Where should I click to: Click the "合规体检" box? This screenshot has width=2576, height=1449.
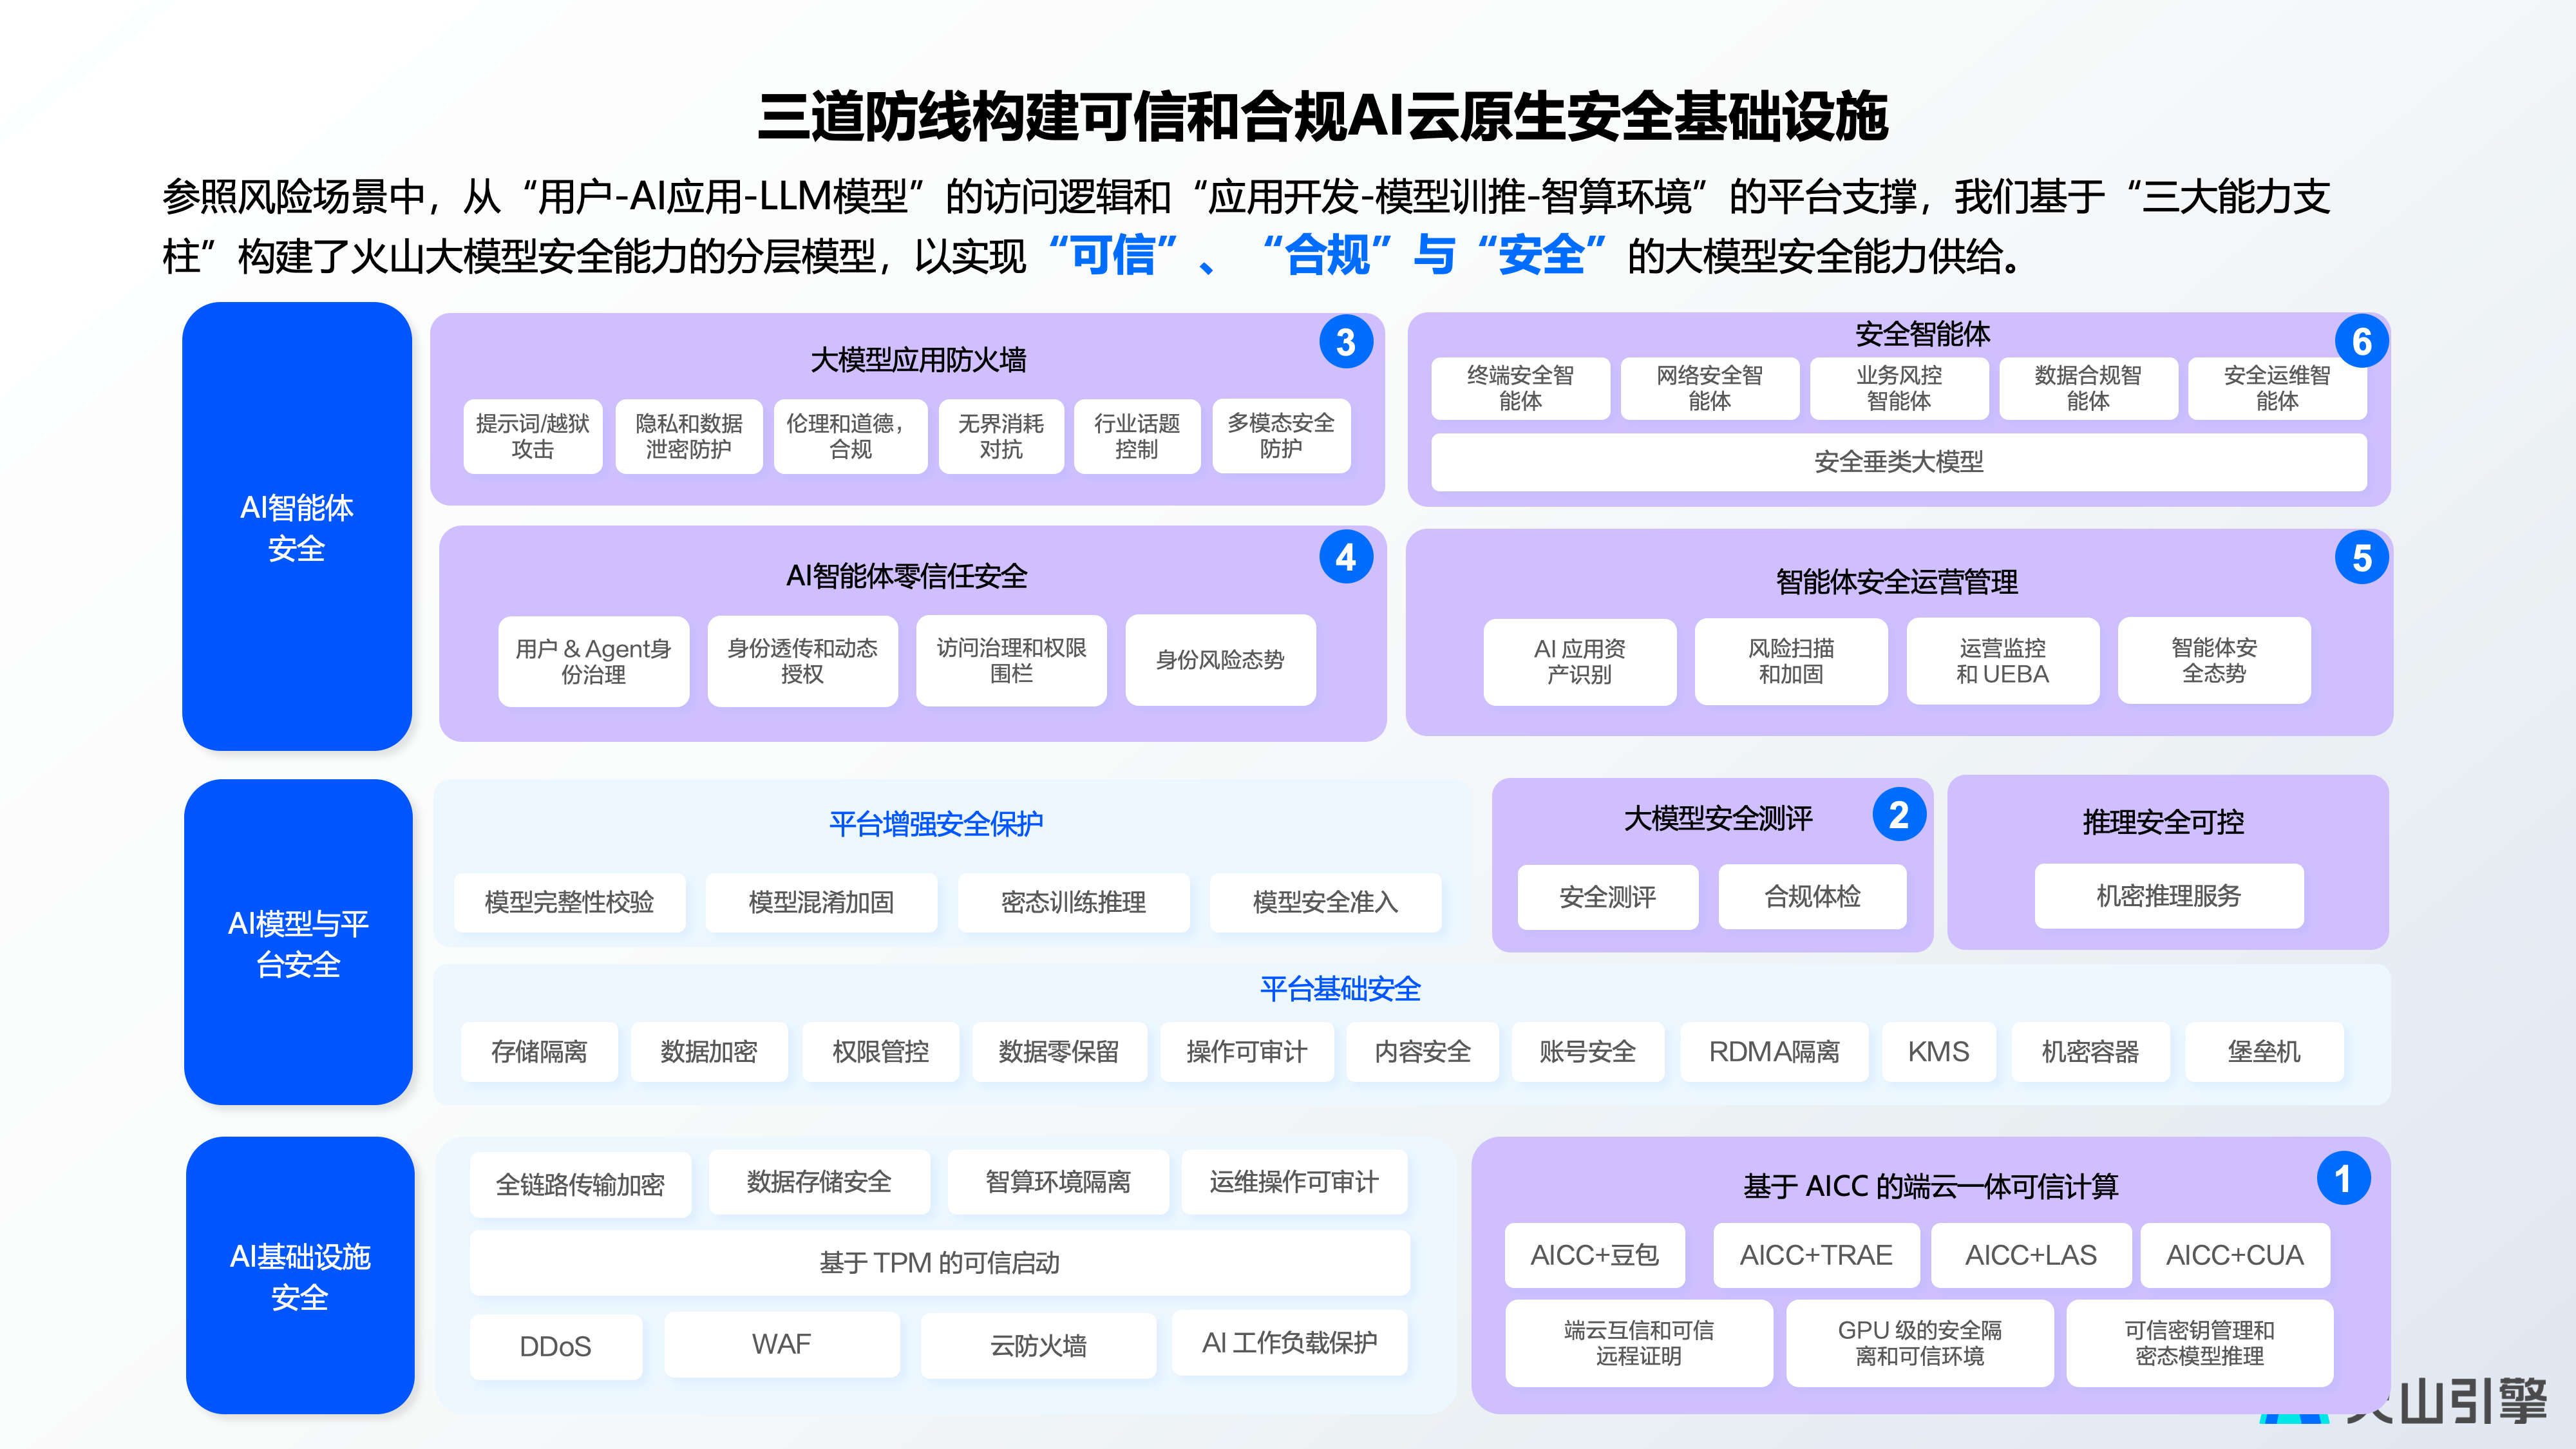[1813, 897]
